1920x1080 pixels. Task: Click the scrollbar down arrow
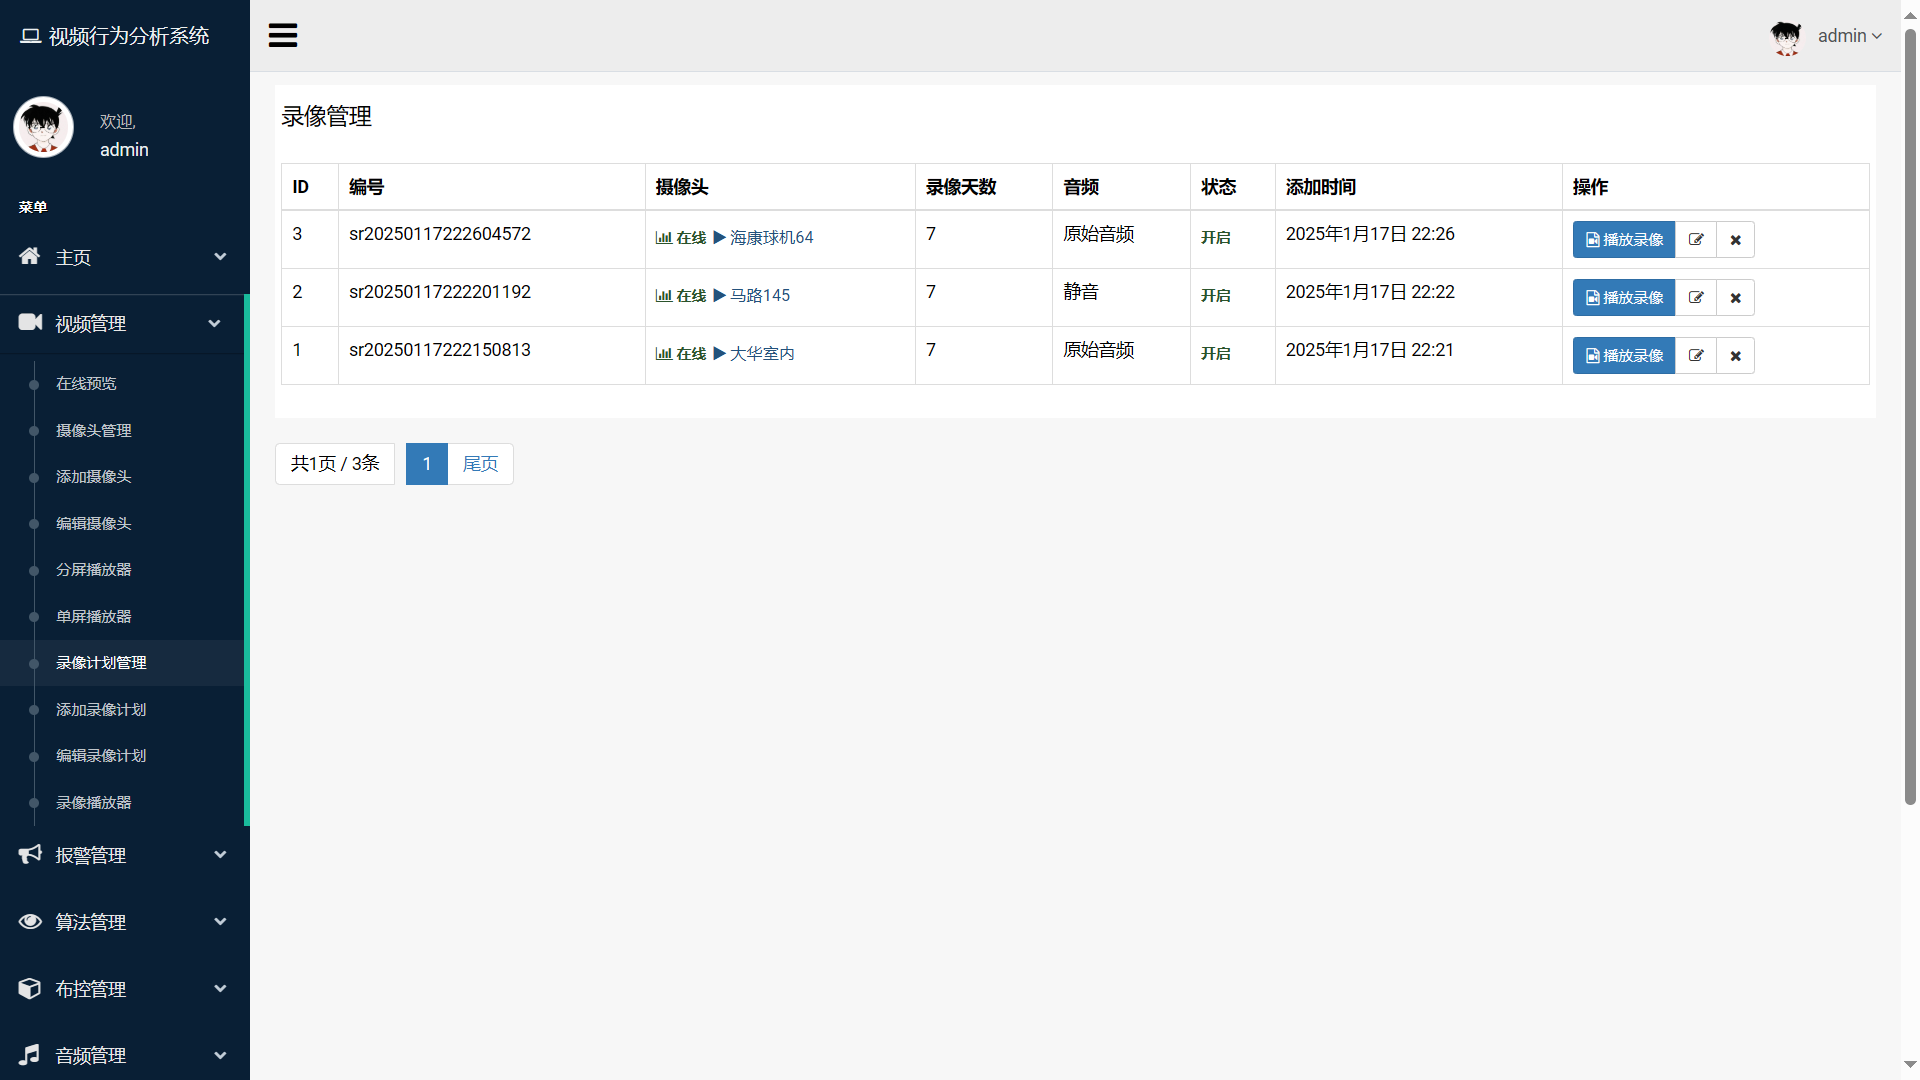click(1910, 1065)
